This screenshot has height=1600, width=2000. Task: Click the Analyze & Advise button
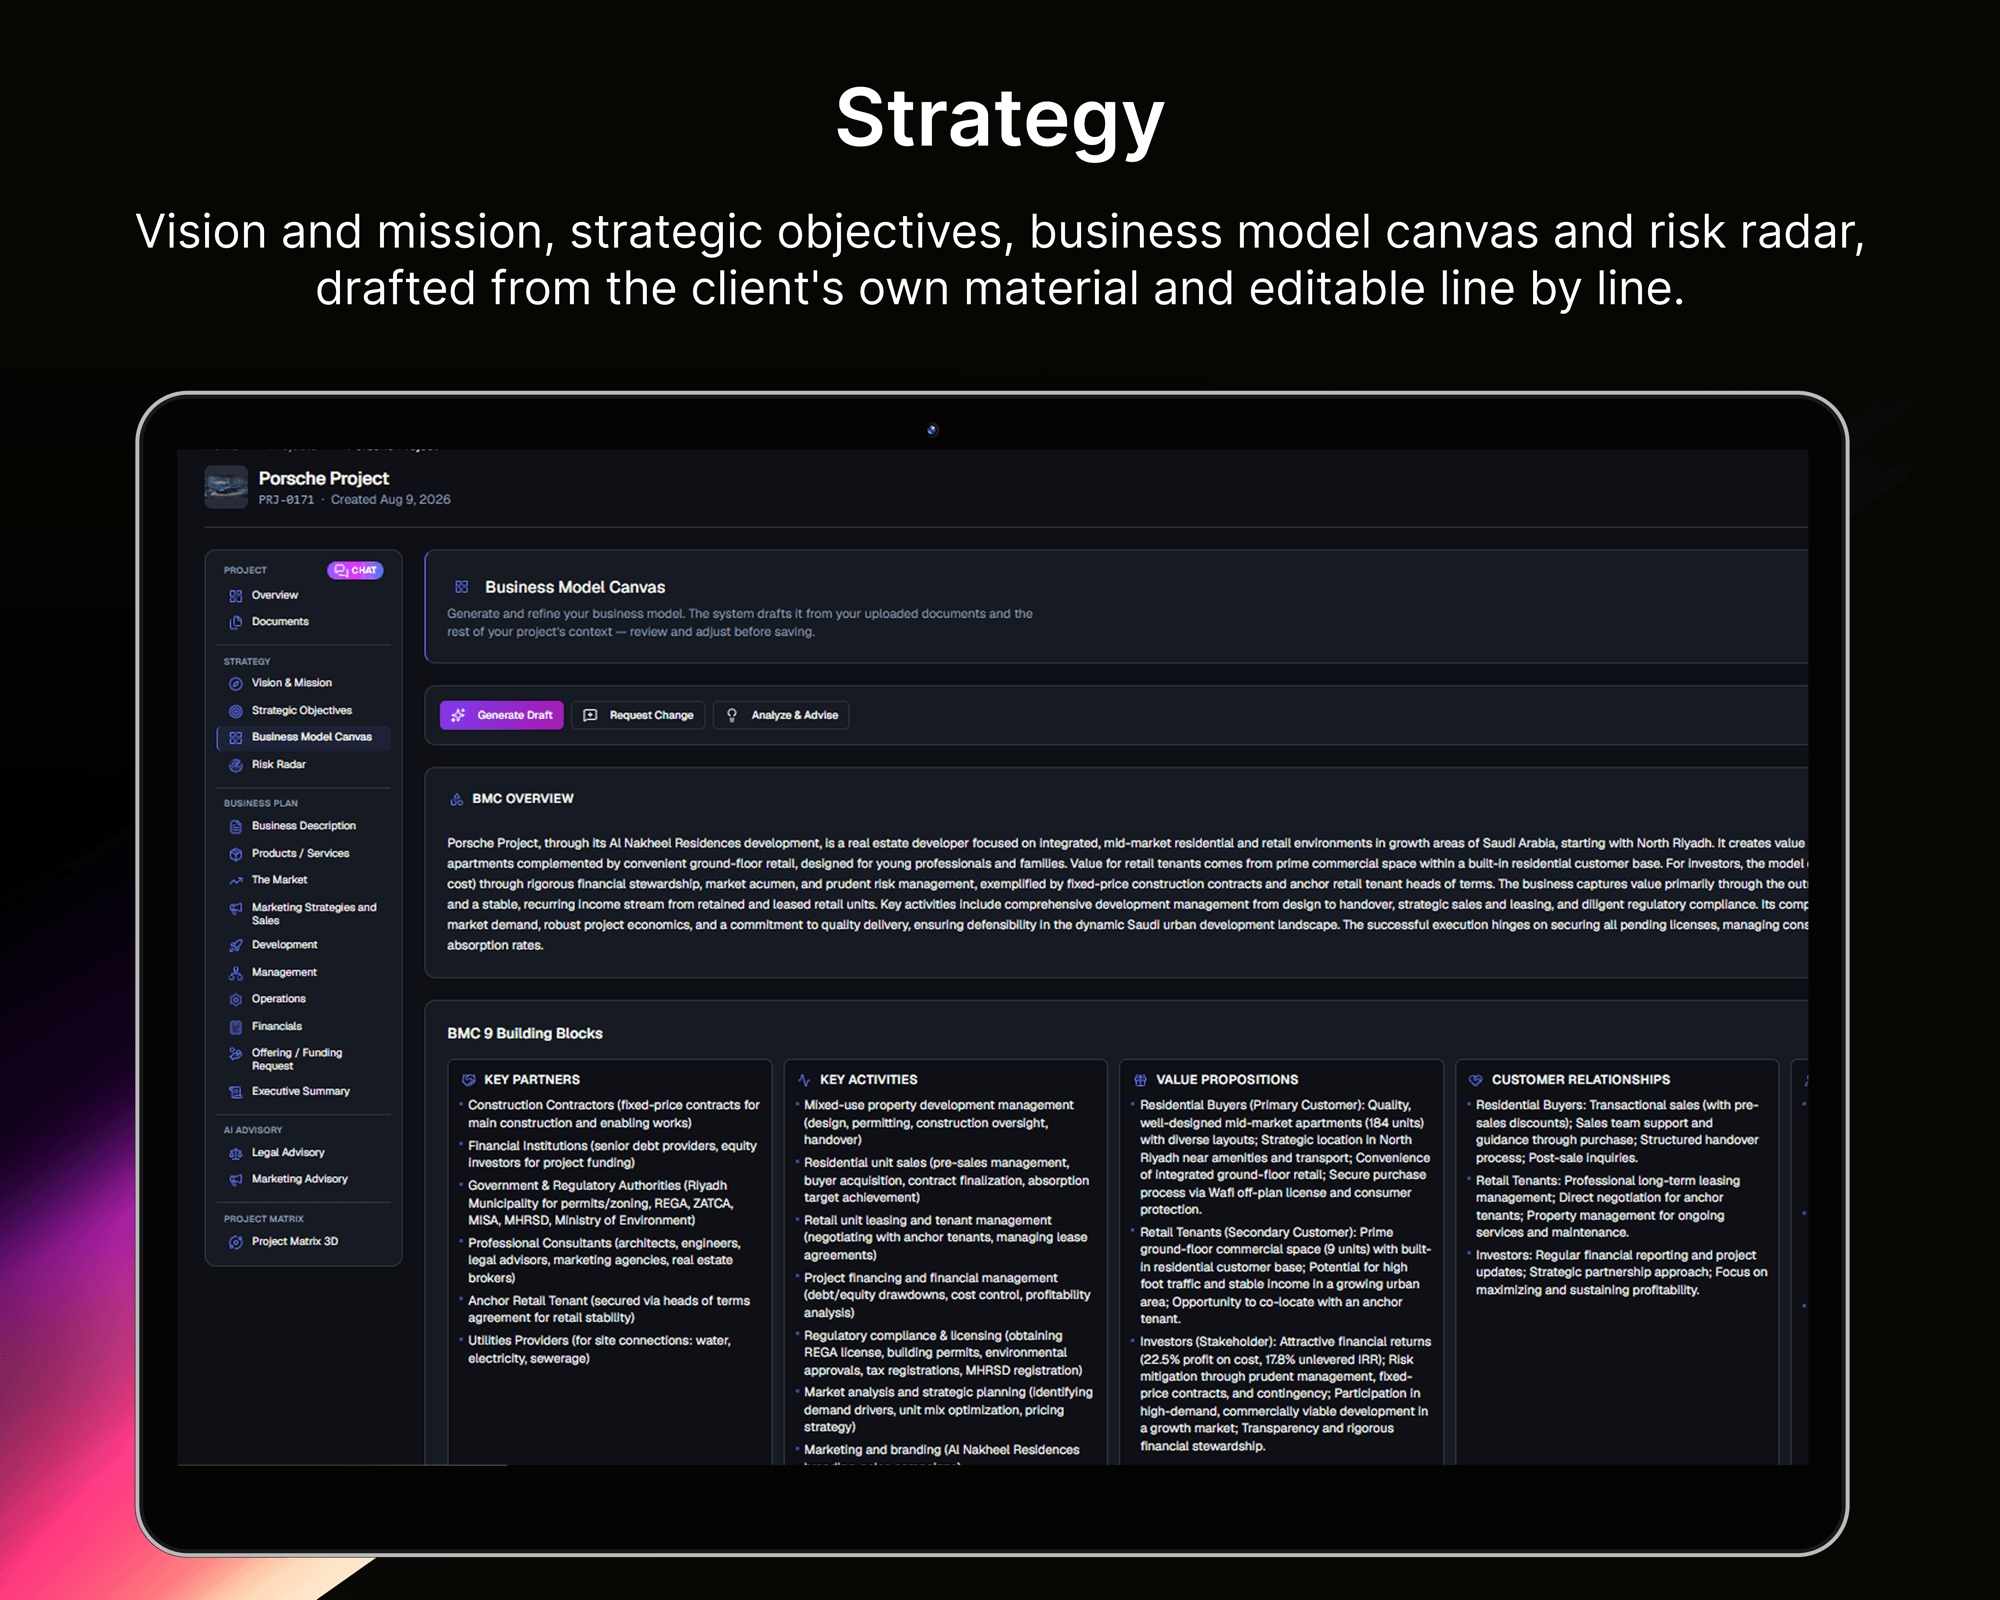coord(781,715)
